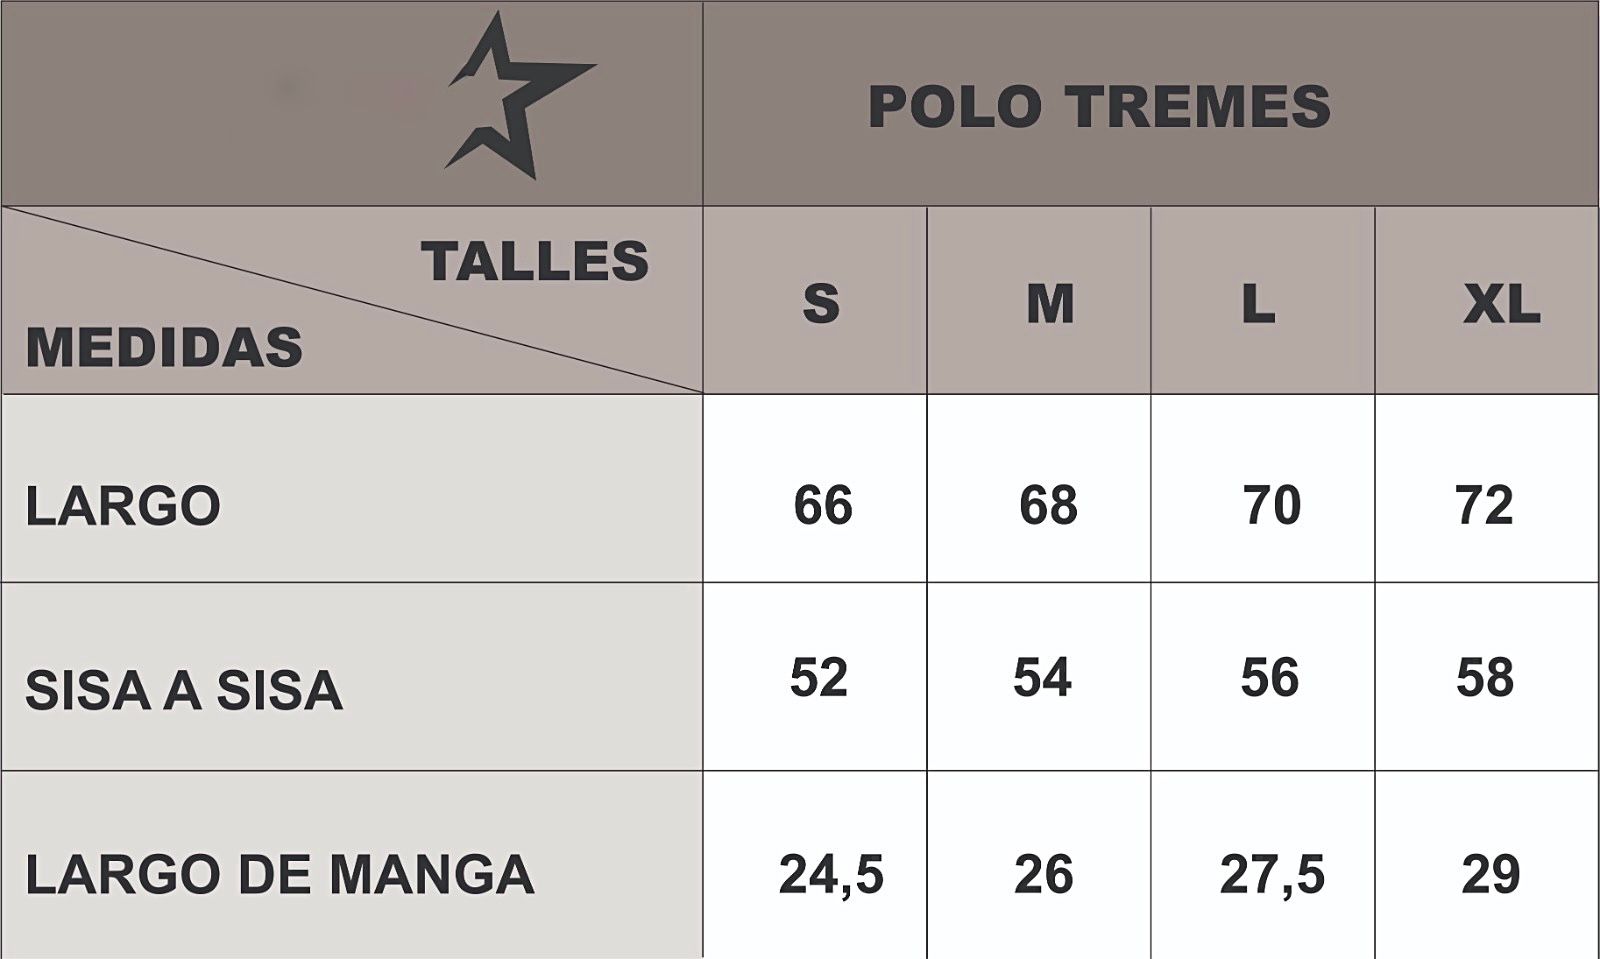This screenshot has width=1600, height=959.
Task: Click the L size column header
Action: [x=1258, y=303]
